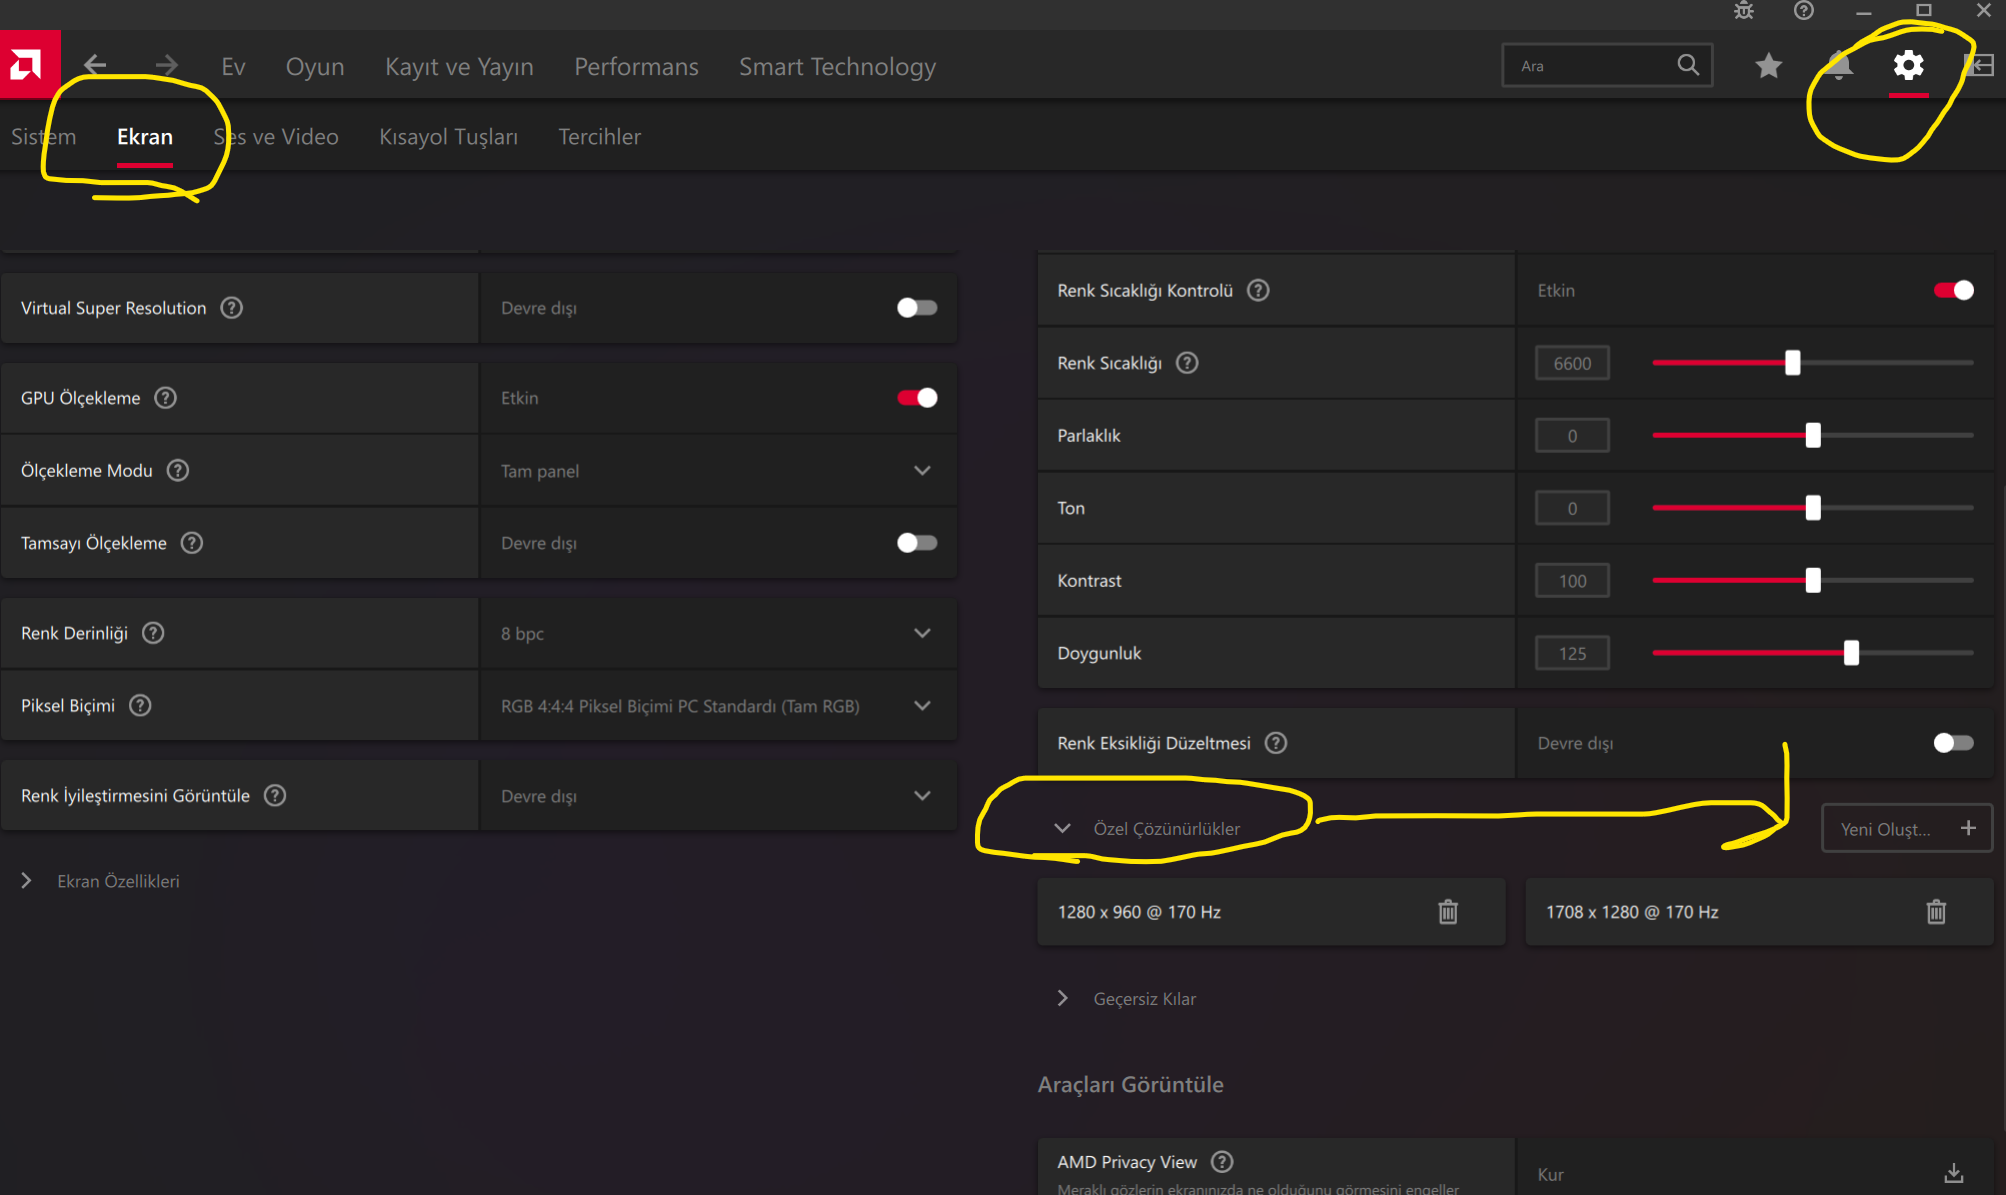
Task: Click the Doygunluk slider handle
Action: [1851, 653]
